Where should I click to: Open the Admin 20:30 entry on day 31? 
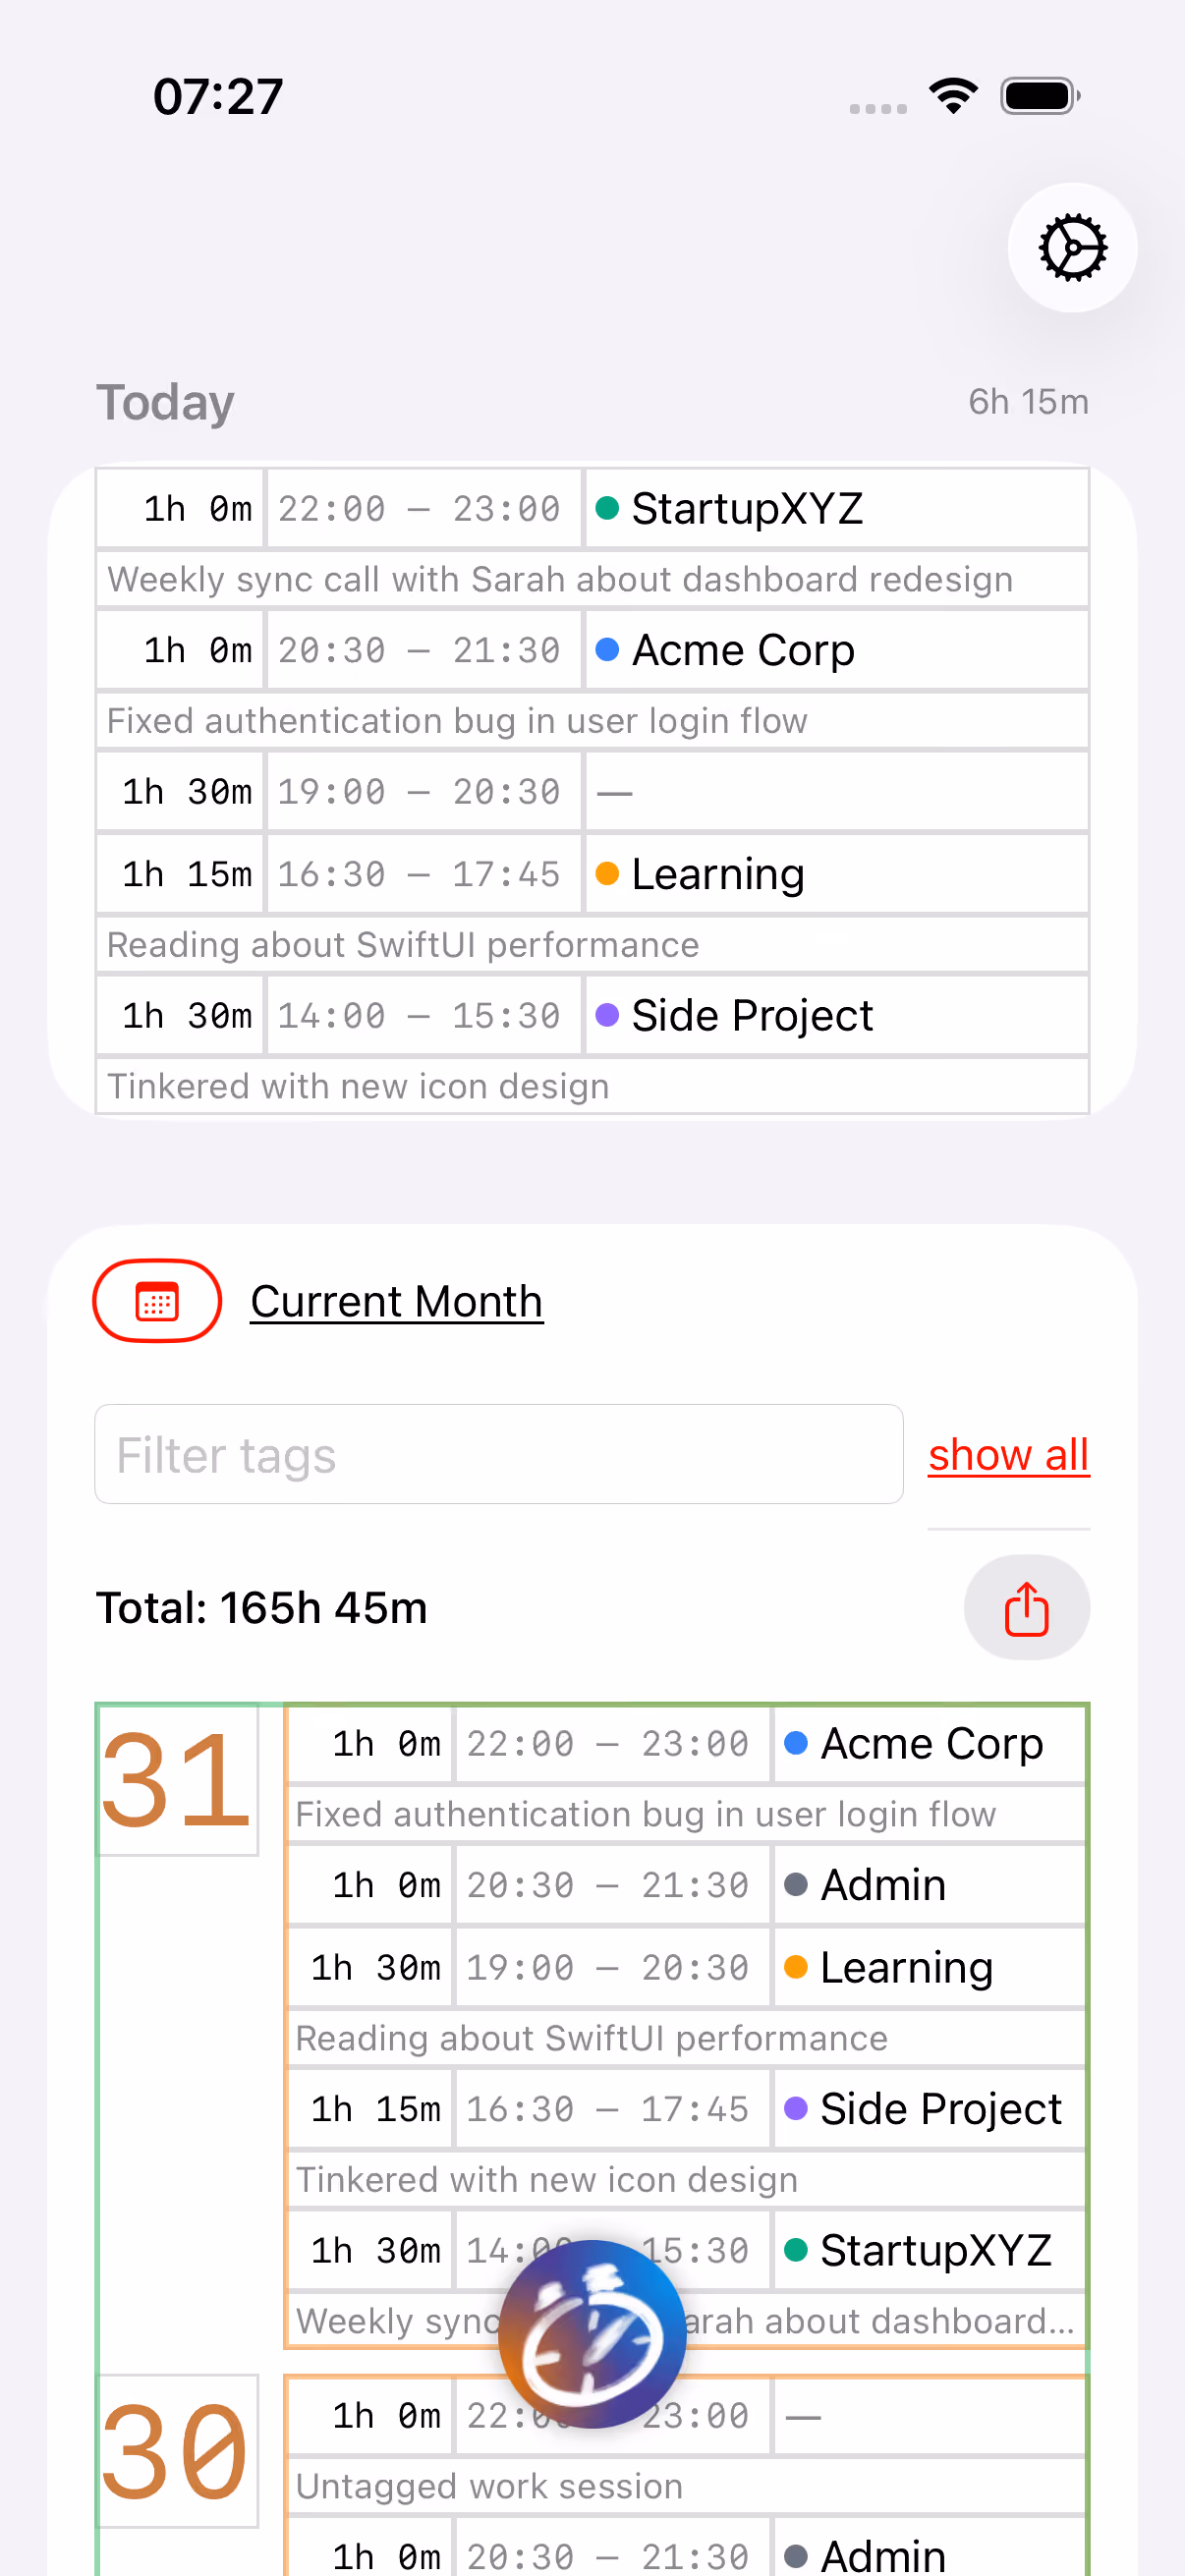[686, 1885]
